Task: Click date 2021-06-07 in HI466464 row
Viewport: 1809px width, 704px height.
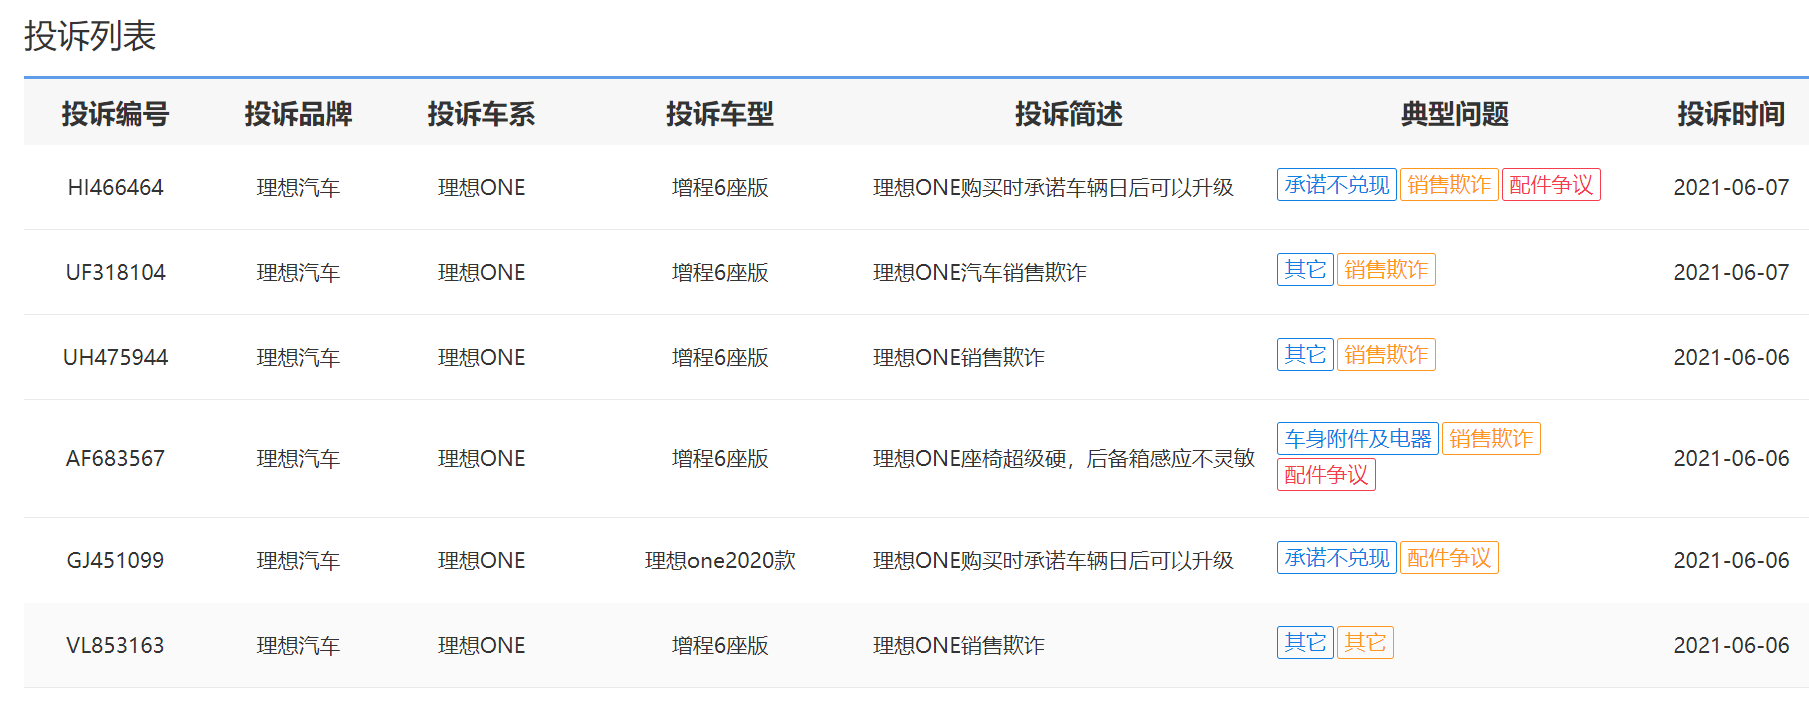Action: pos(1731,187)
